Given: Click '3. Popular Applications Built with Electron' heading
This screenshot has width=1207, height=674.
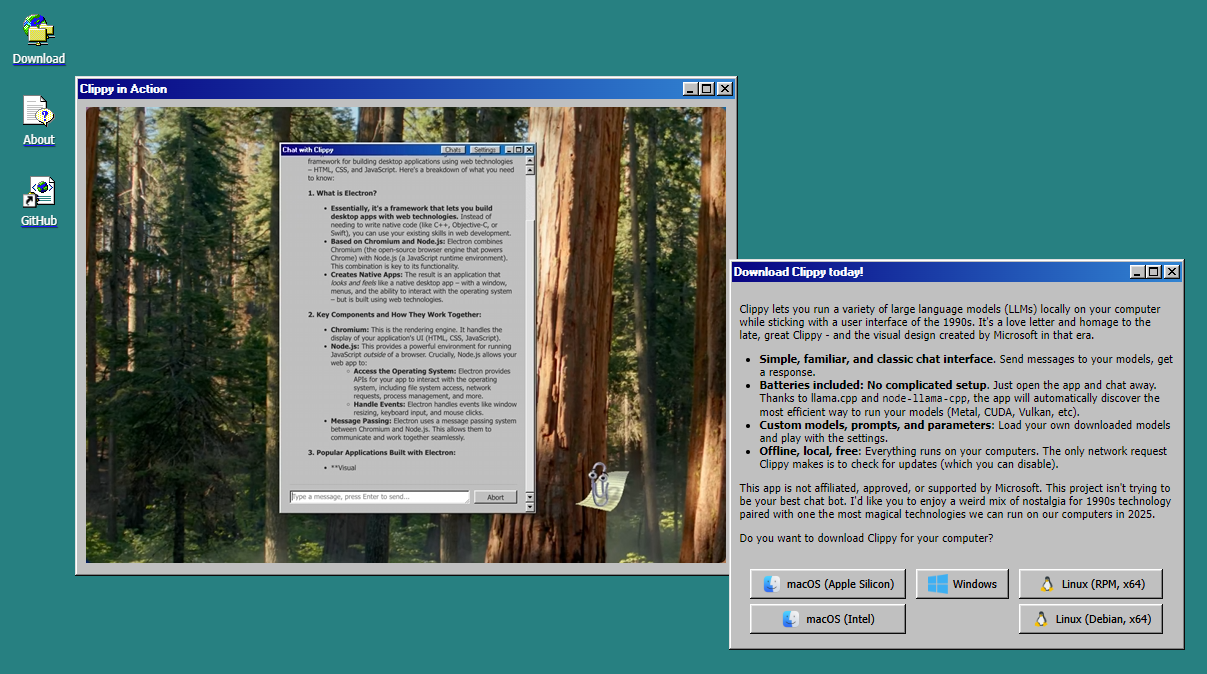Looking at the screenshot, I should point(382,453).
